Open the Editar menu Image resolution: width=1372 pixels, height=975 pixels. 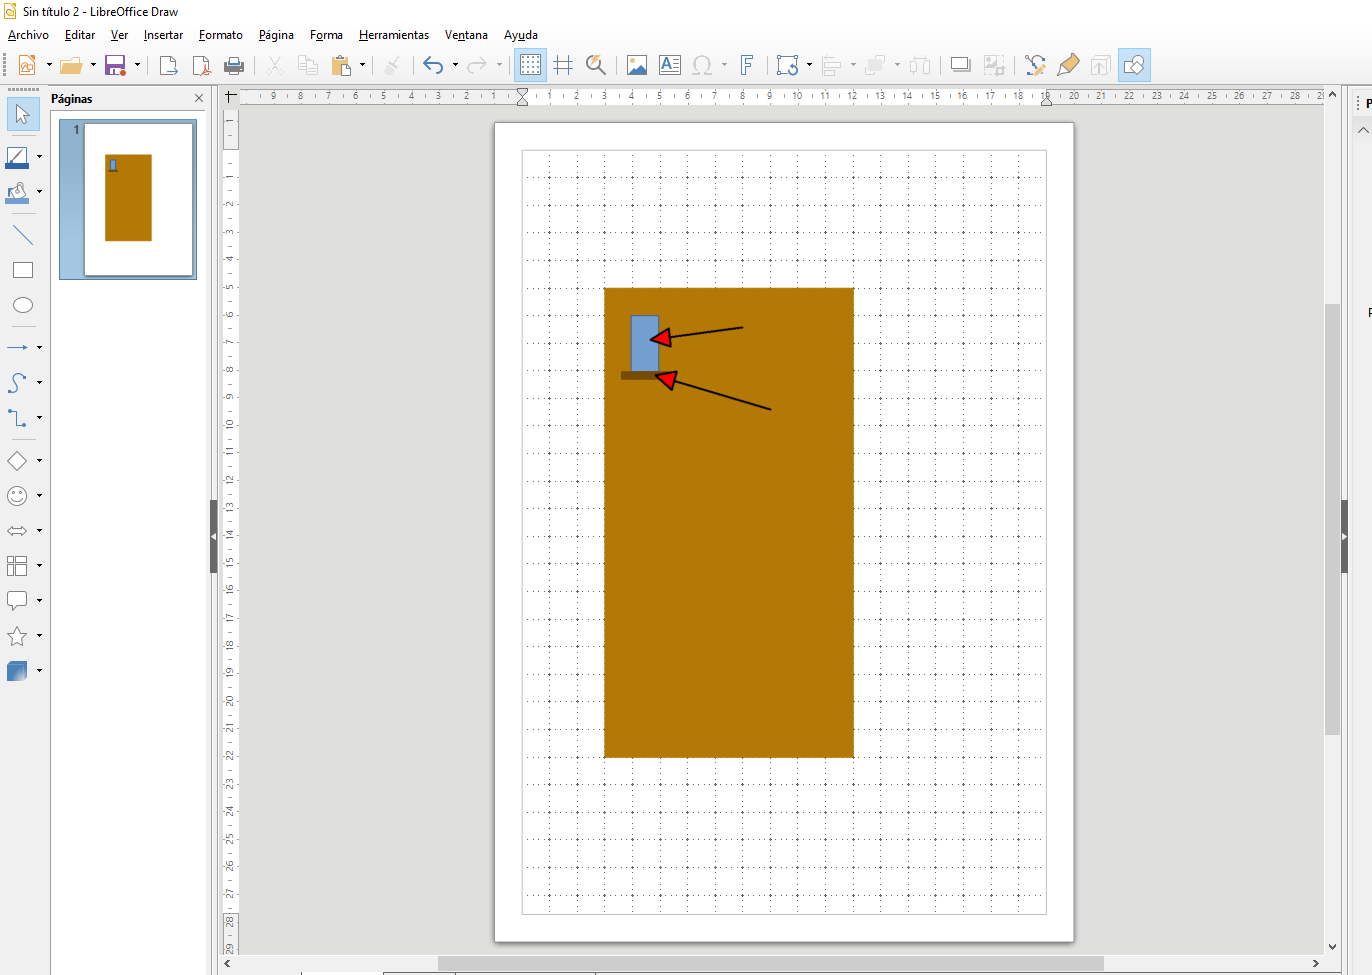(x=80, y=35)
